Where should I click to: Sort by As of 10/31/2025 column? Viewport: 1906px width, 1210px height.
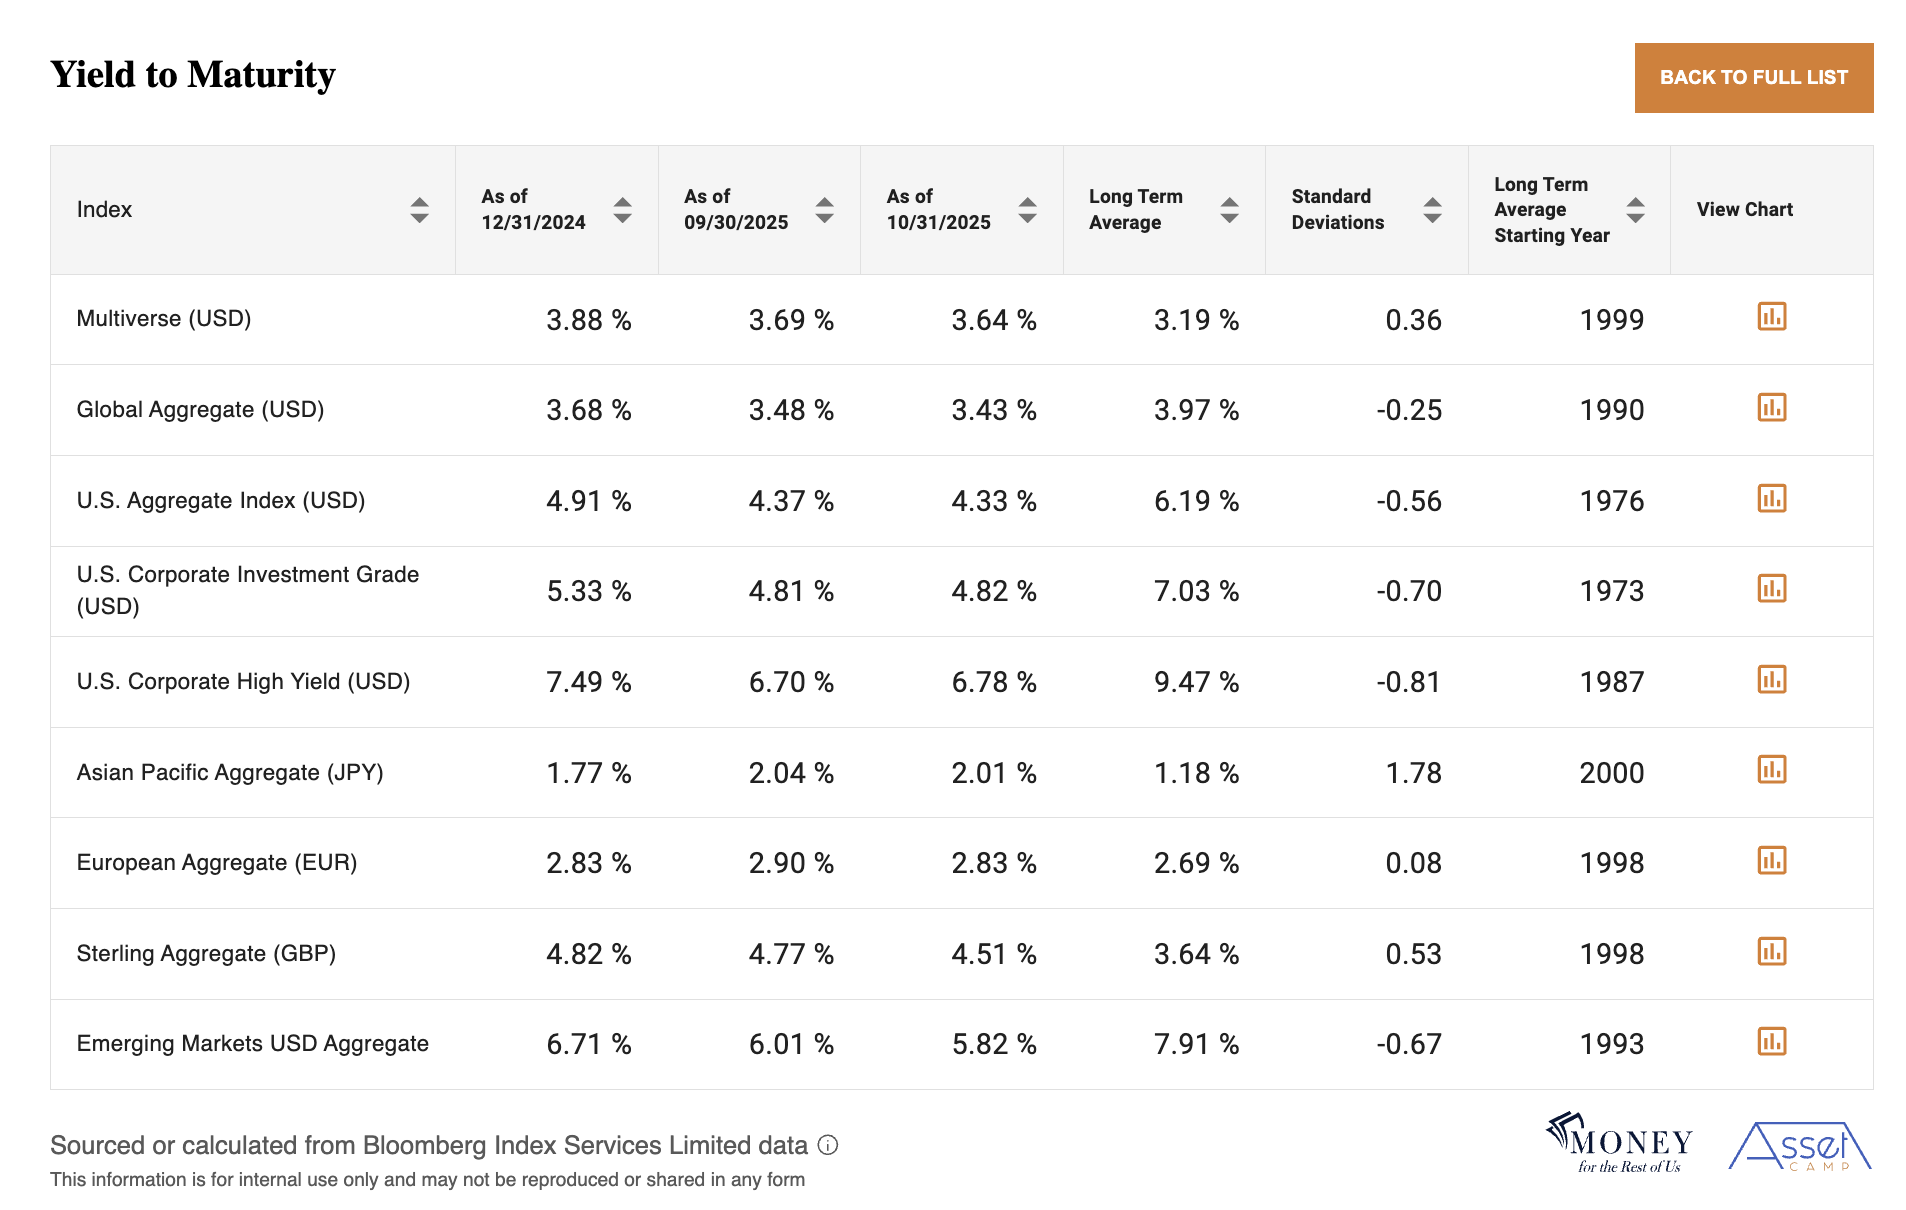[x=1027, y=210]
